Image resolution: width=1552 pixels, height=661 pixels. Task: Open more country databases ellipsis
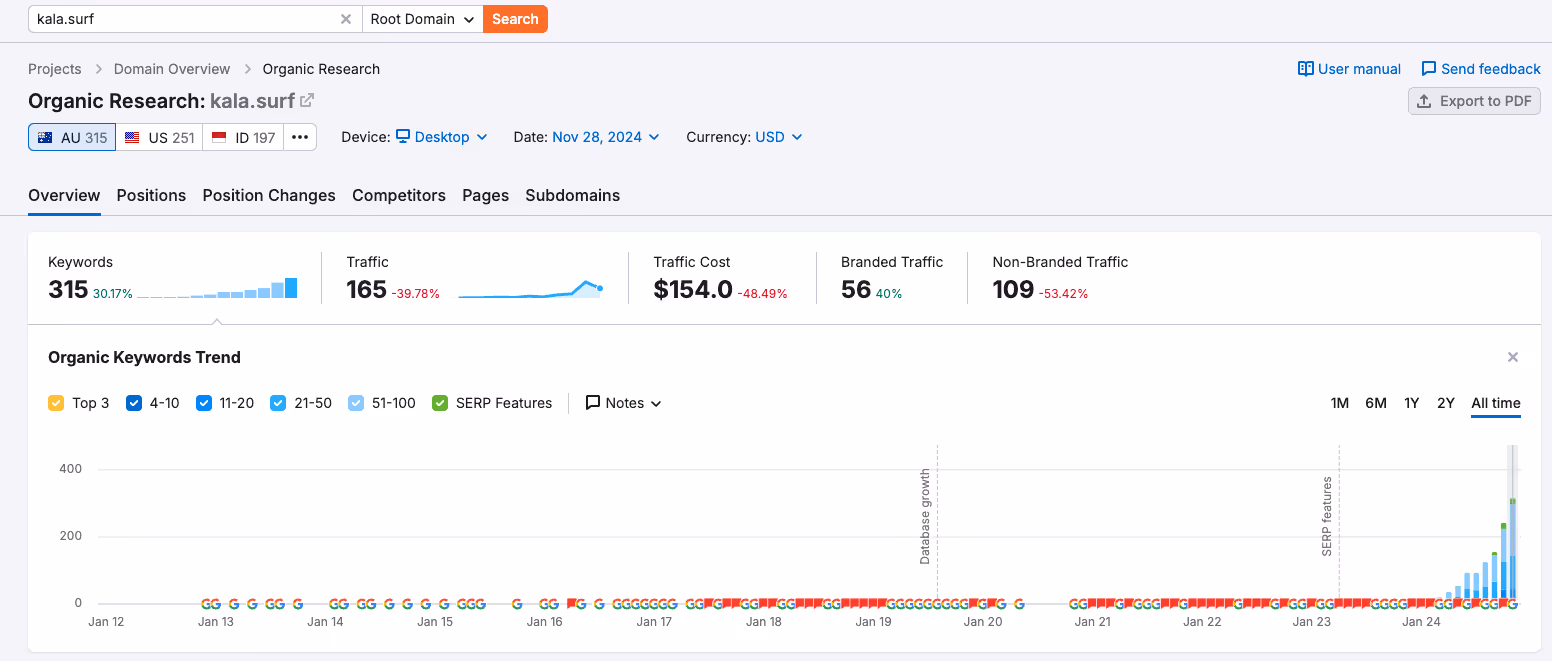click(x=300, y=138)
